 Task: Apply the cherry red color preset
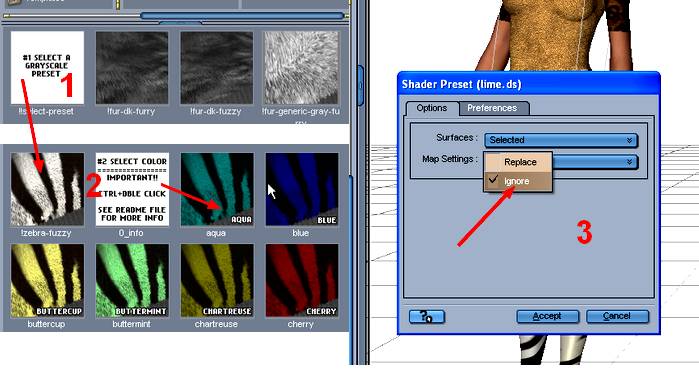click(x=301, y=280)
